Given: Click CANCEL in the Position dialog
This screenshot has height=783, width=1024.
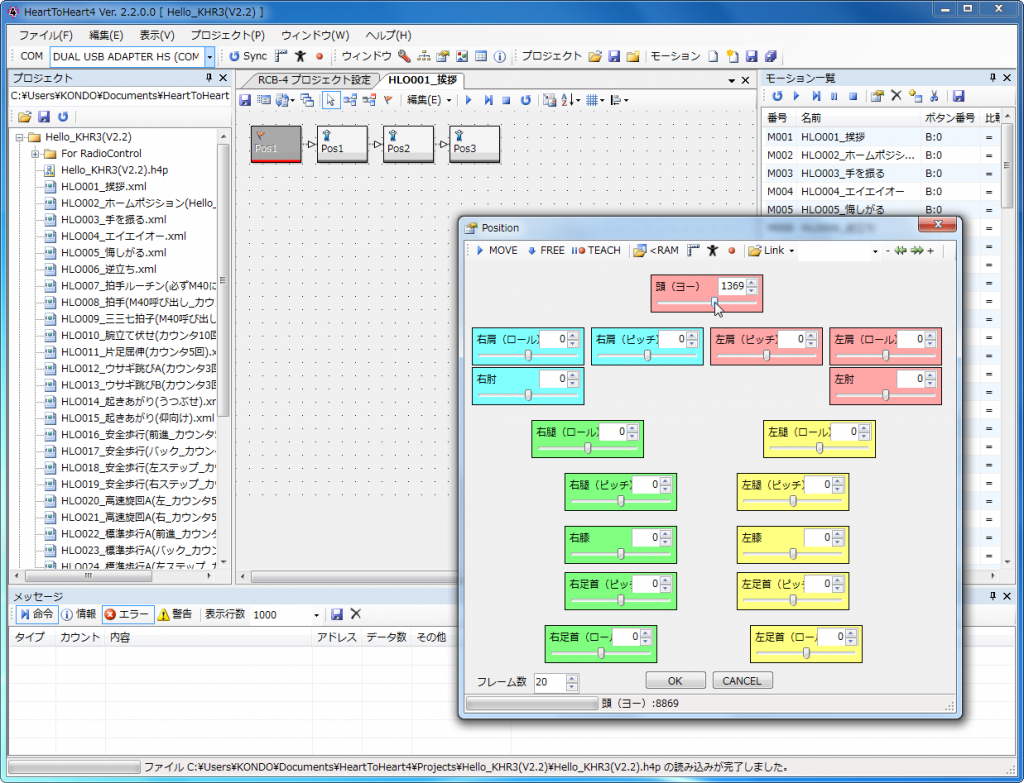Looking at the screenshot, I should (742, 680).
